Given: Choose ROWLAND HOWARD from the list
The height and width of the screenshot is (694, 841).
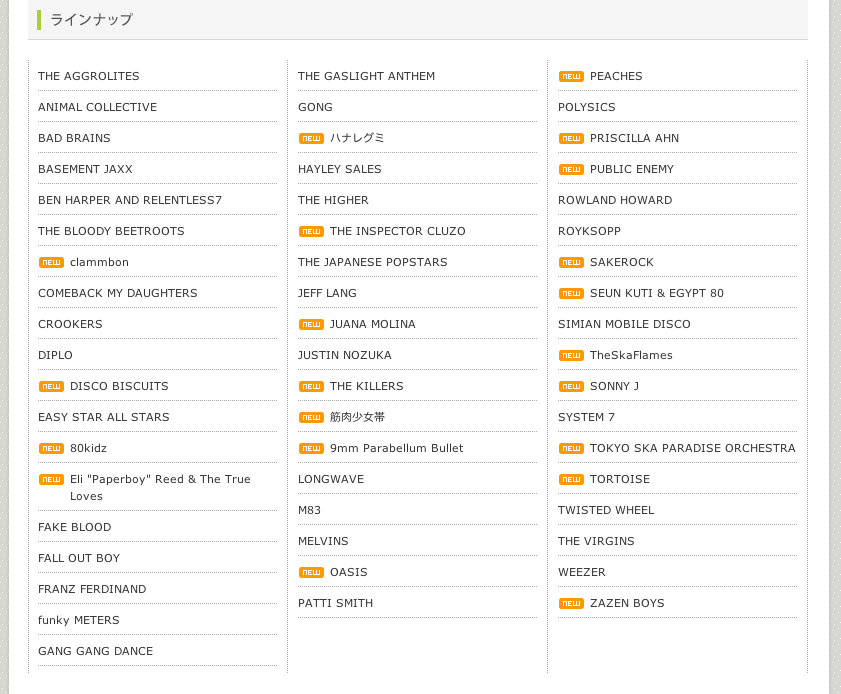Looking at the screenshot, I should pyautogui.click(x=615, y=200).
